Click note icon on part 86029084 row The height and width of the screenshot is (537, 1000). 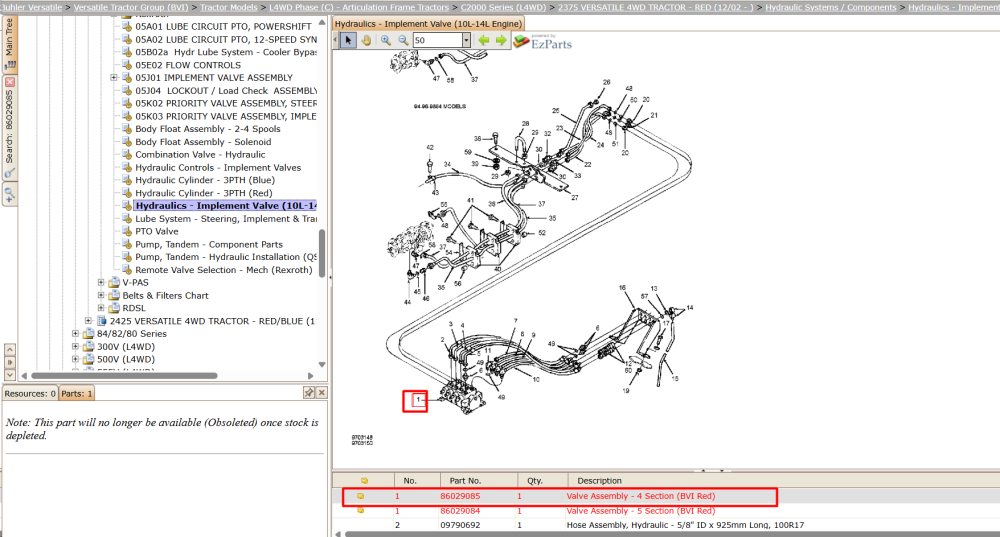pos(360,510)
